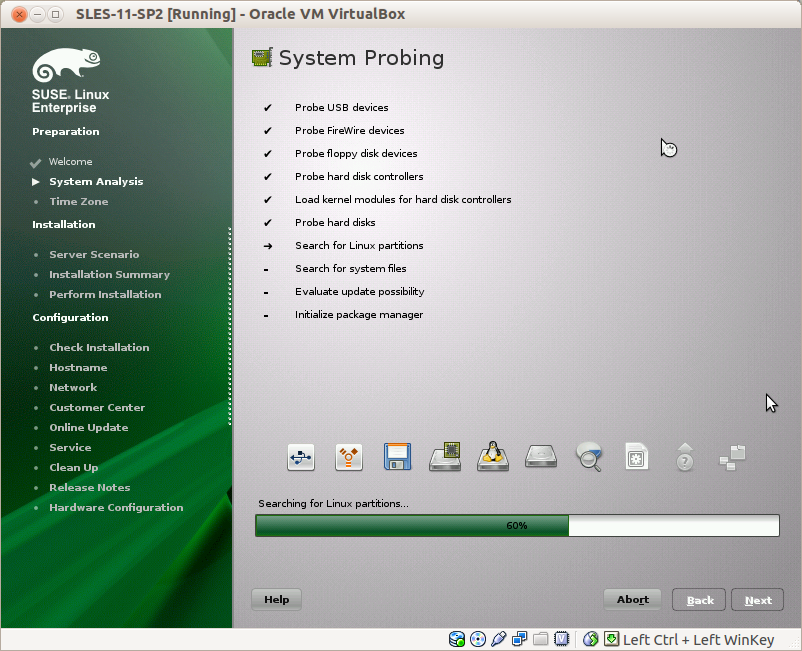Click the "System Probing" page title
Screen dimensions: 802x651
coord(361,58)
